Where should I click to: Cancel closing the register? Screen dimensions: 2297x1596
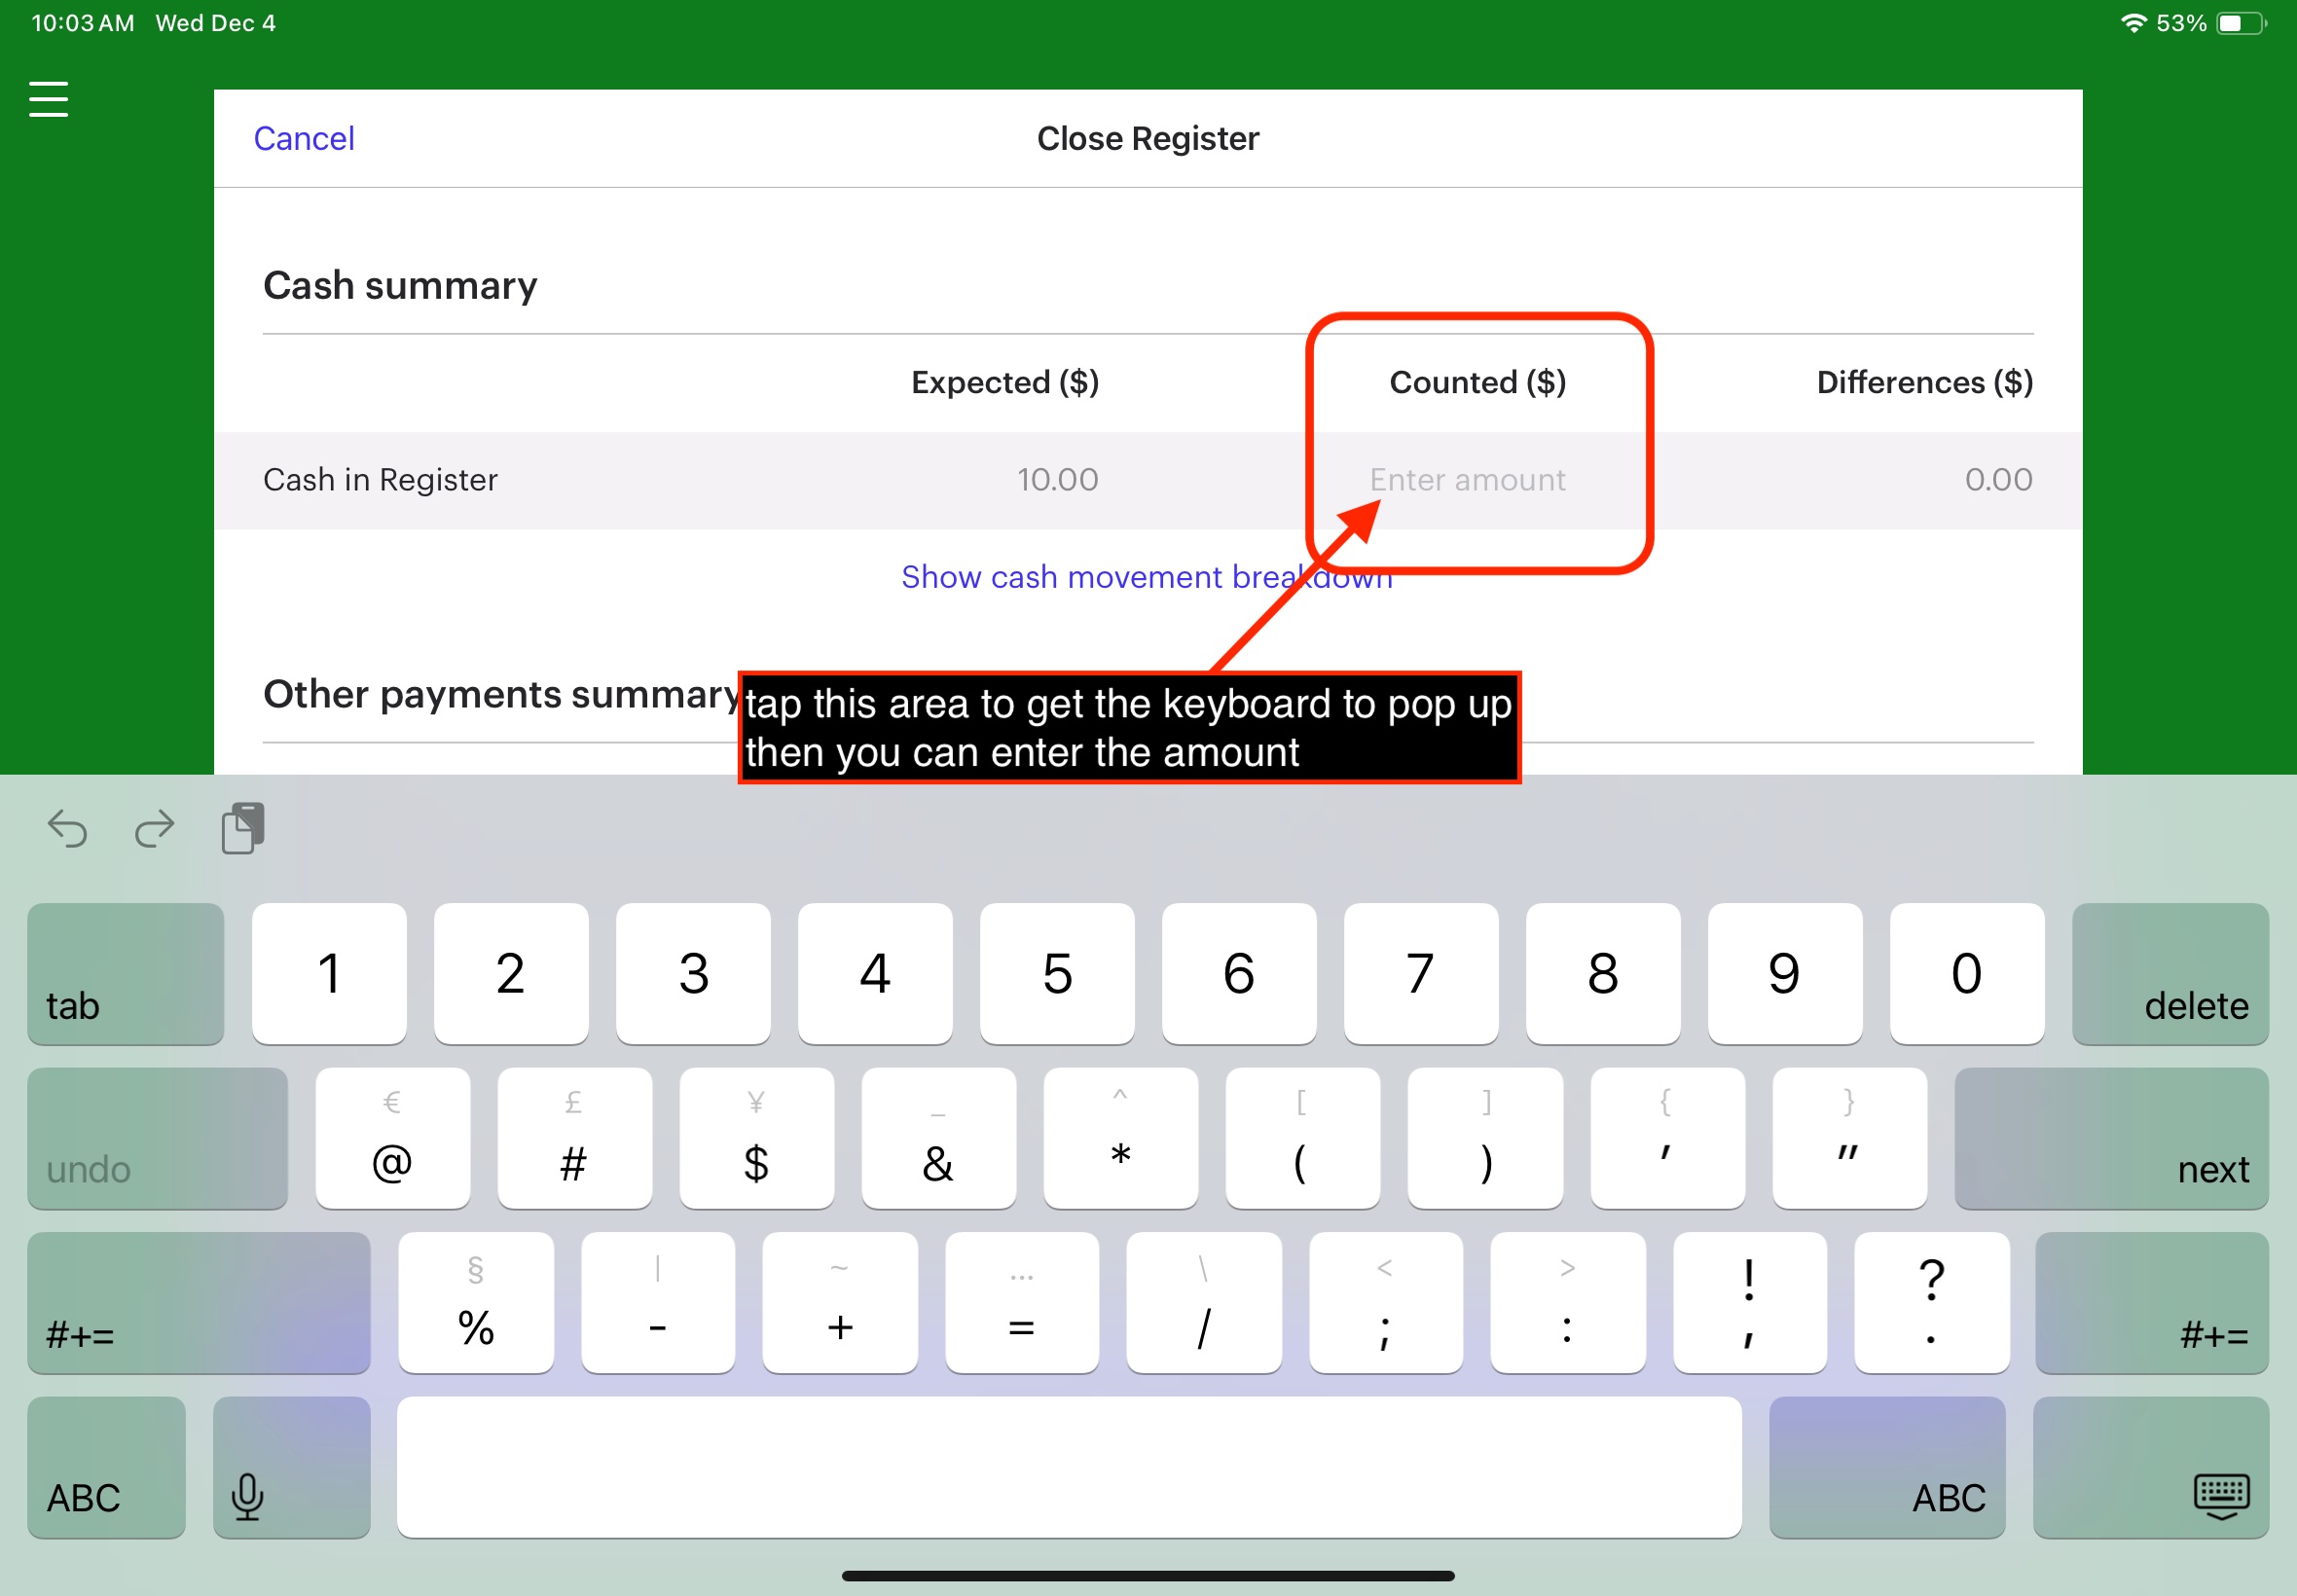point(304,138)
